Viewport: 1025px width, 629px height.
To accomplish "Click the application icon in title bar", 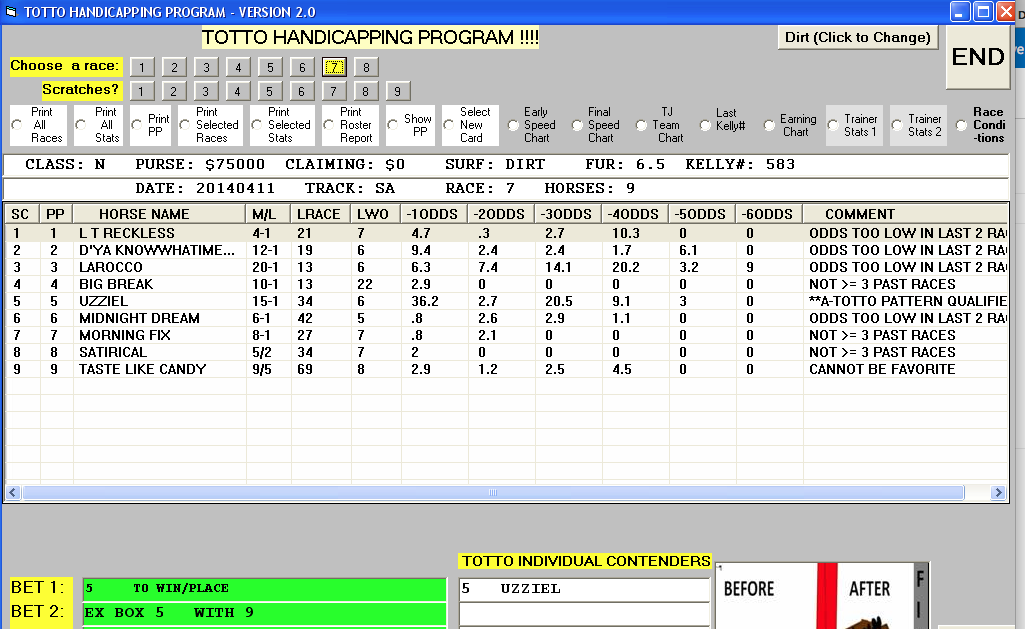I will tap(11, 12).
